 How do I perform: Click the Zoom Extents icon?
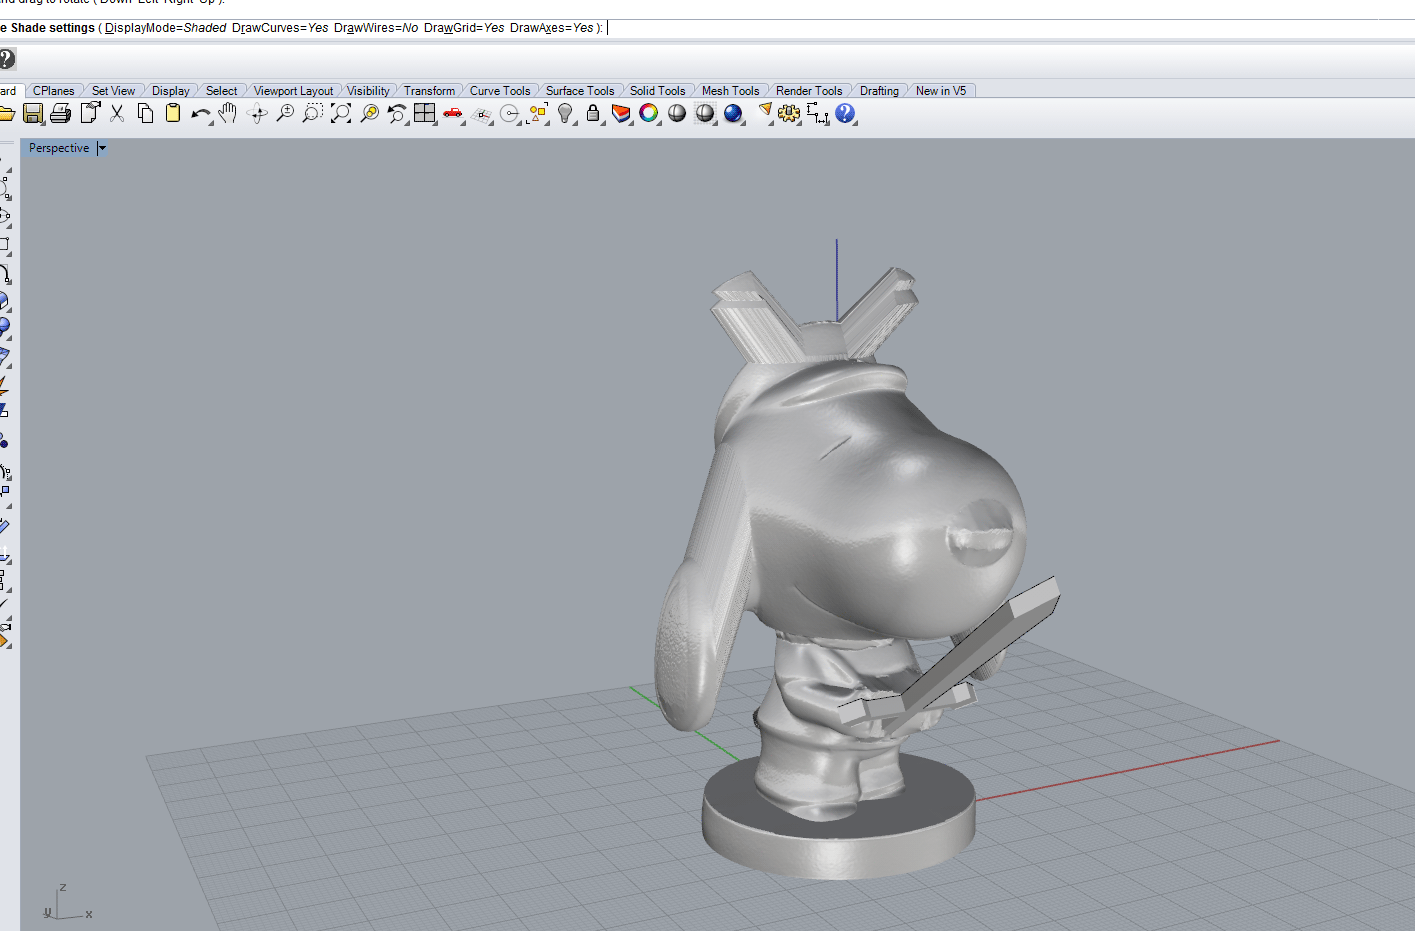(x=341, y=114)
